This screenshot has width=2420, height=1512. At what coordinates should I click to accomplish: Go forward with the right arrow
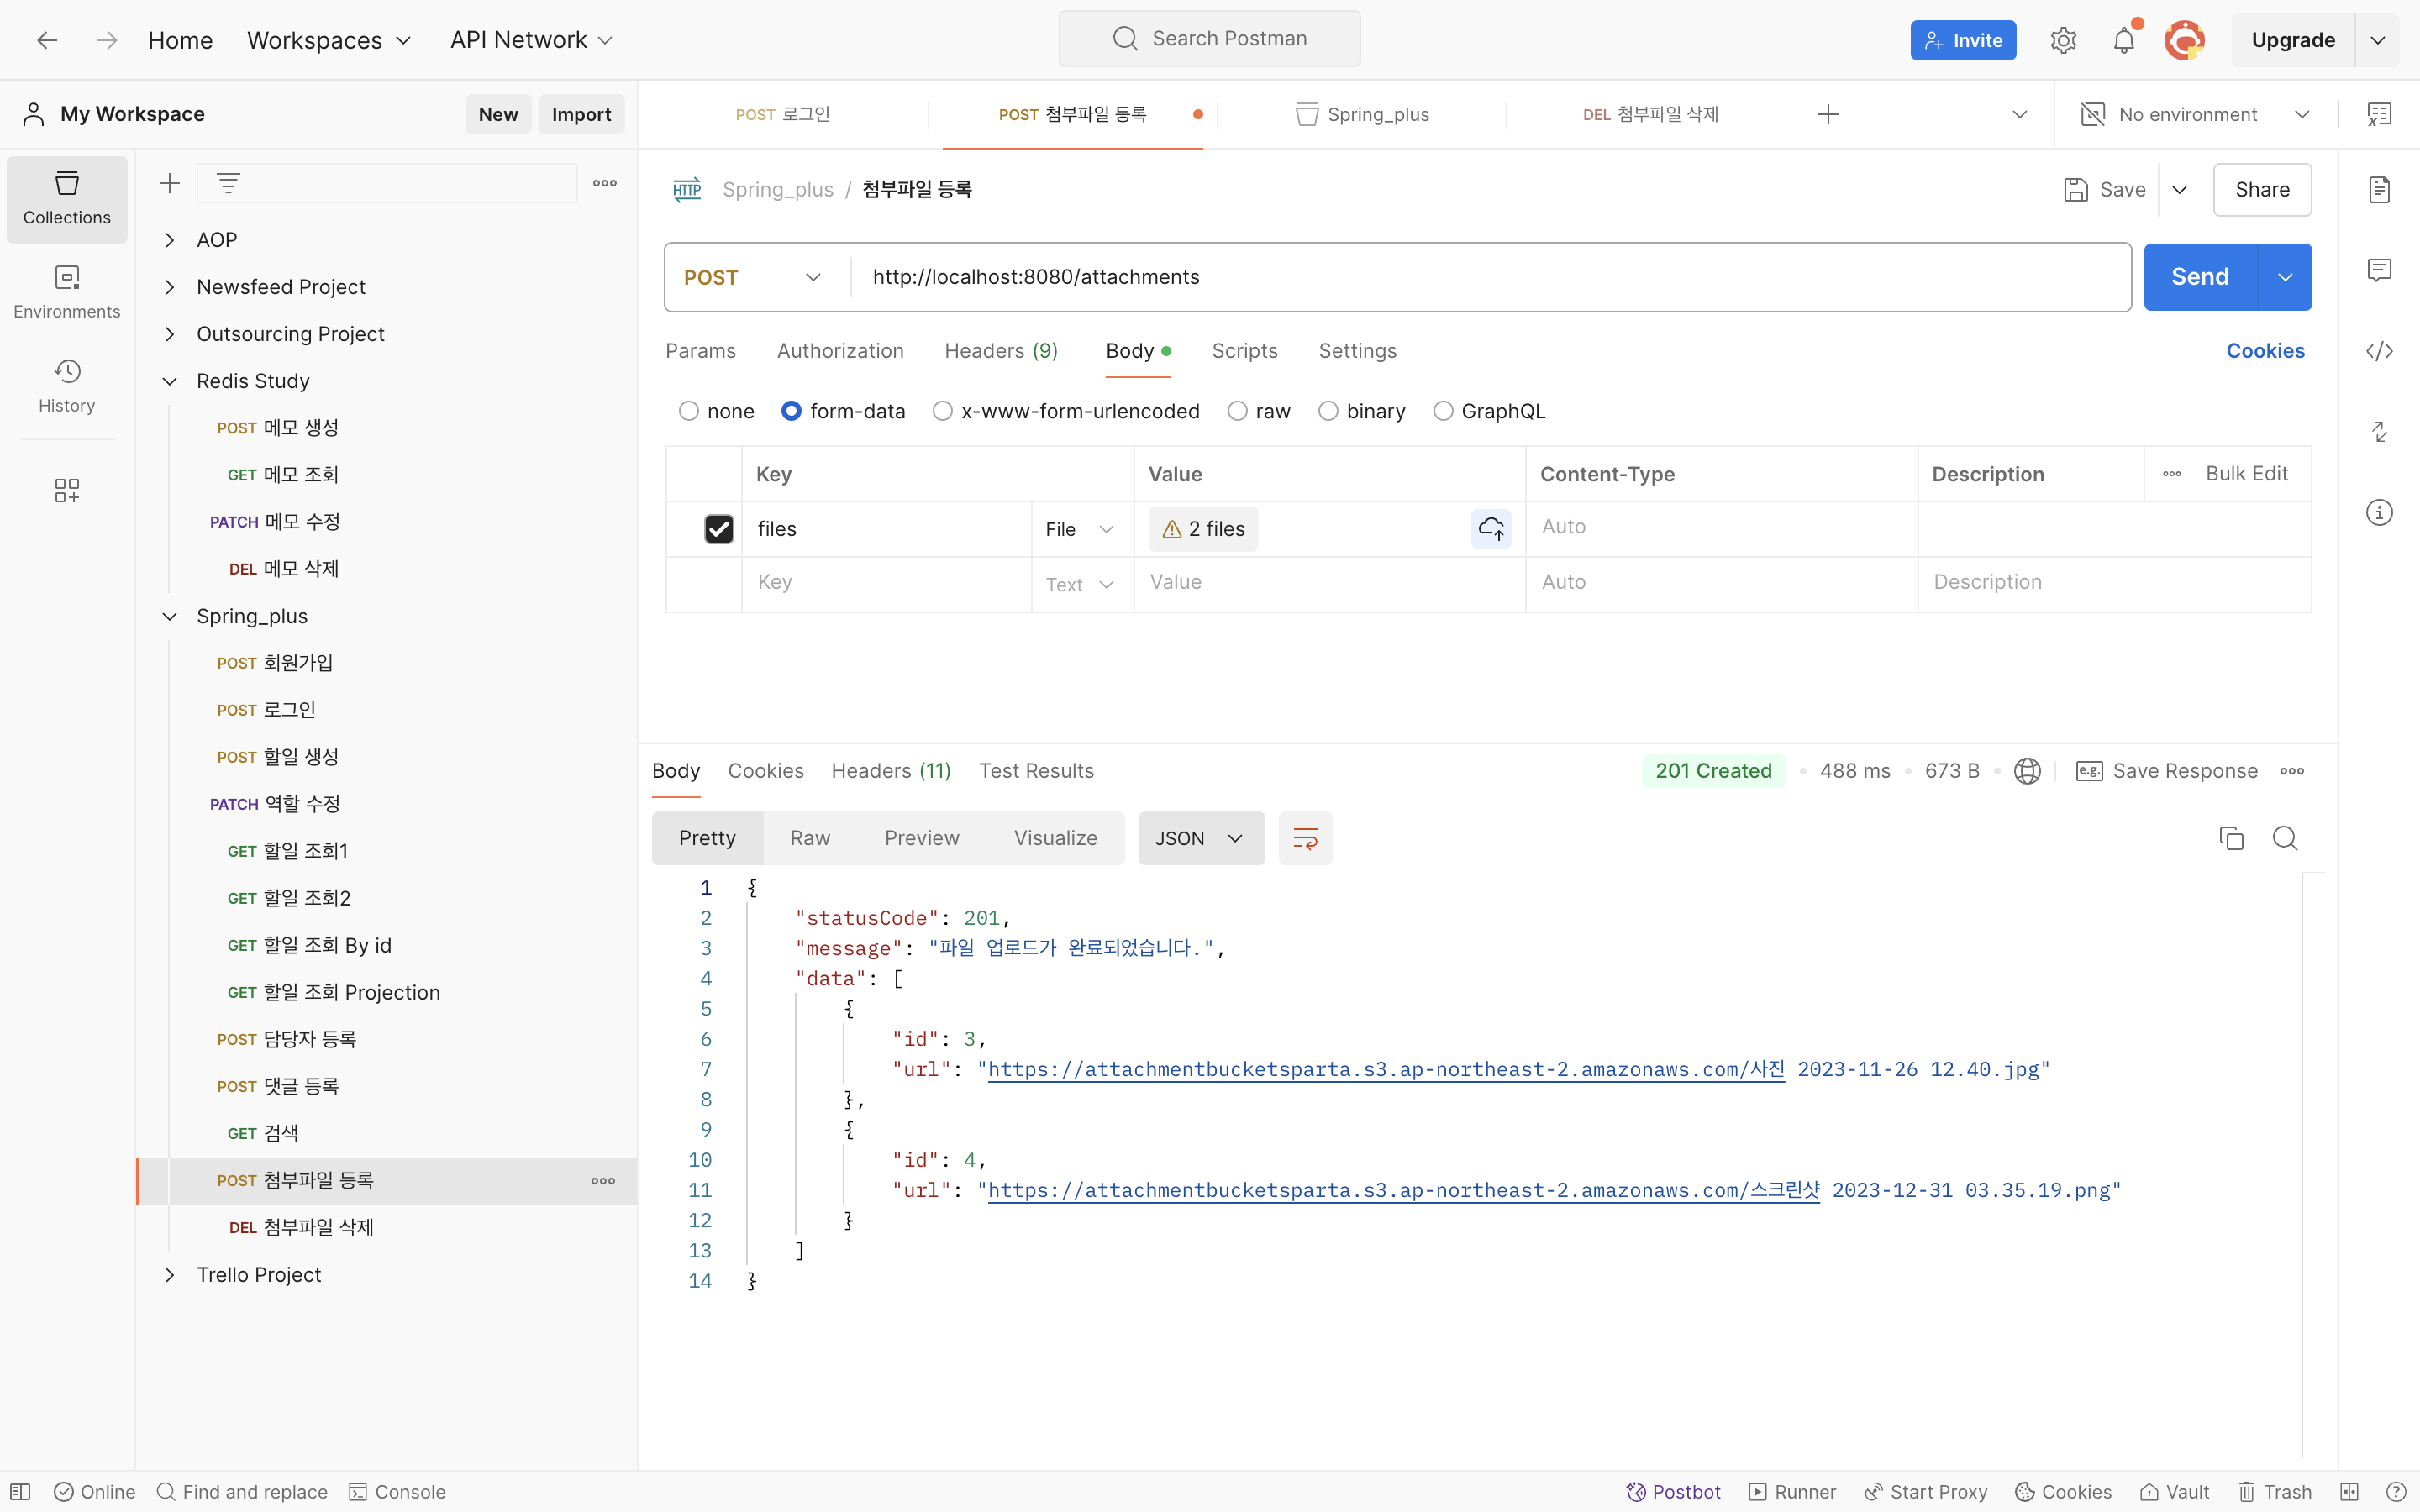[x=107, y=40]
